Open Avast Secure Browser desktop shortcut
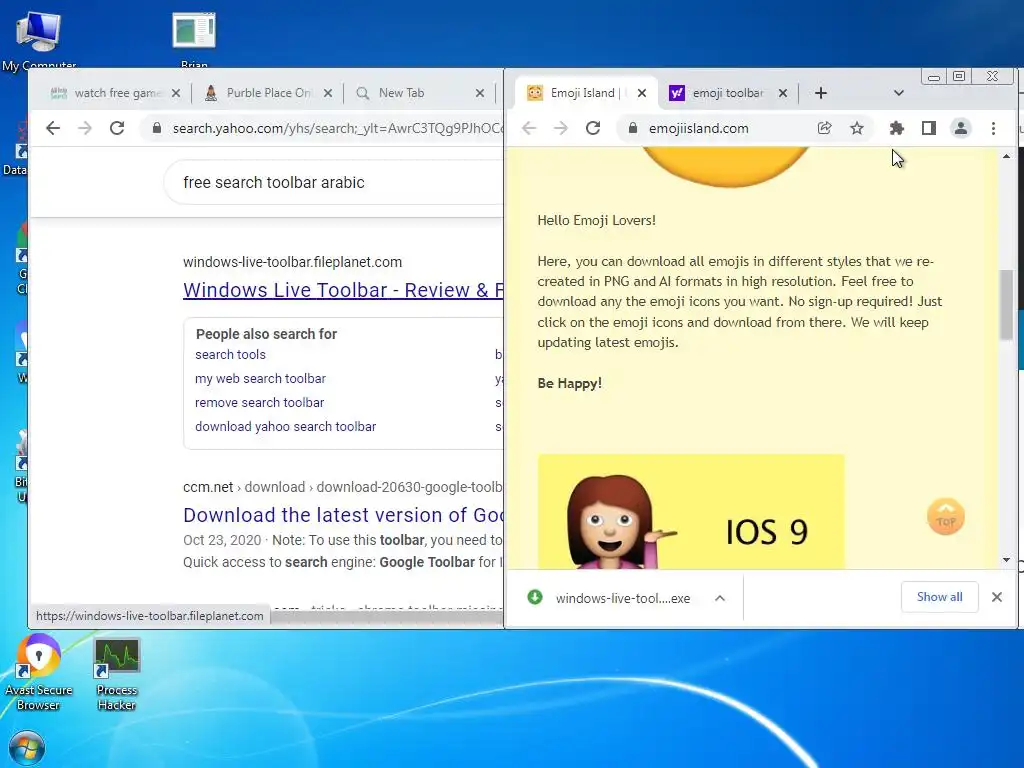The image size is (1024, 768). tap(39, 672)
